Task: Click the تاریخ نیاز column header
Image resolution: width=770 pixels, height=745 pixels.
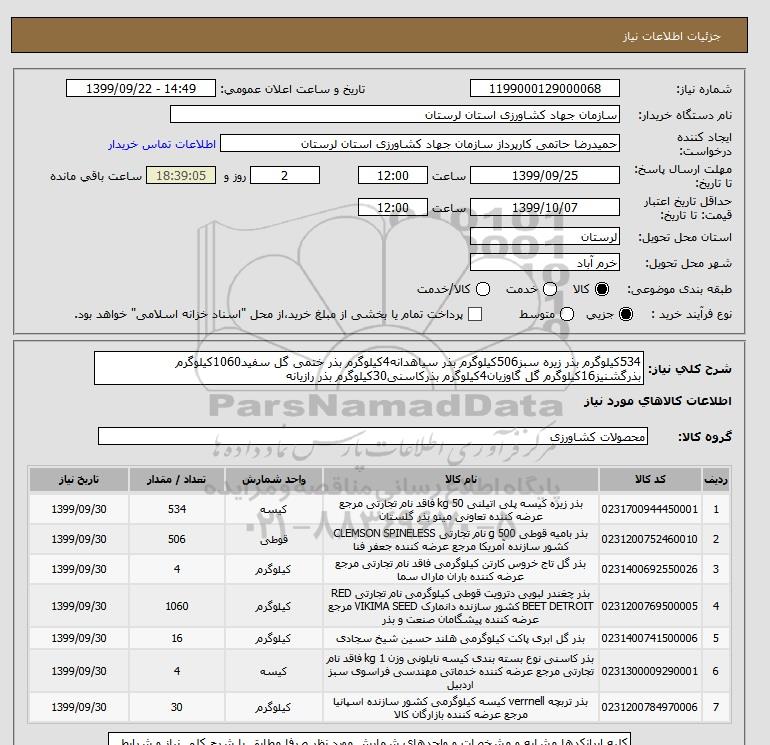Action: point(79,479)
